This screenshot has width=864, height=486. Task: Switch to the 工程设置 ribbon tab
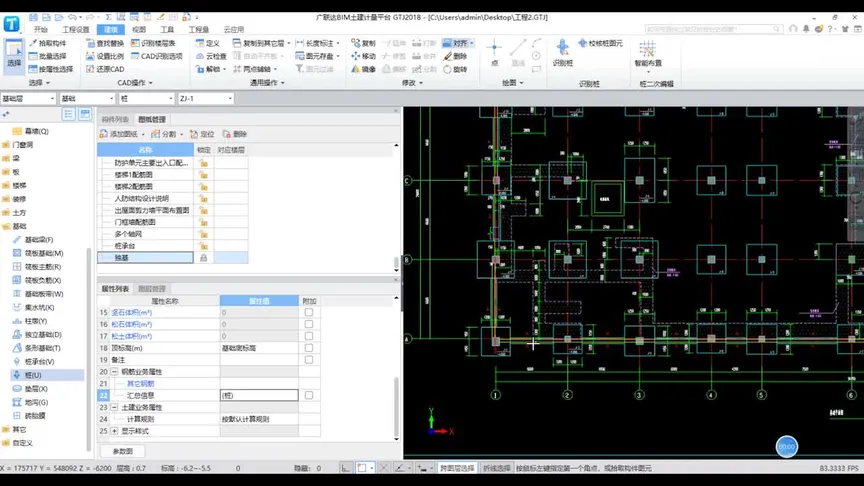(75, 30)
